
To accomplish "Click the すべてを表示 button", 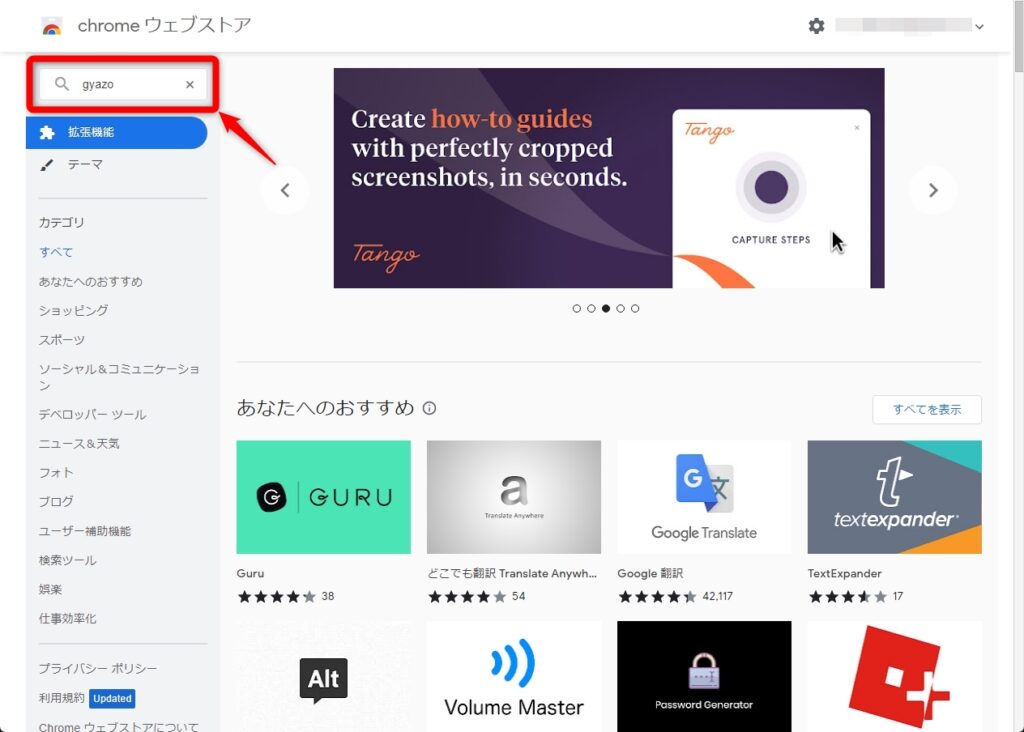I will 927,409.
